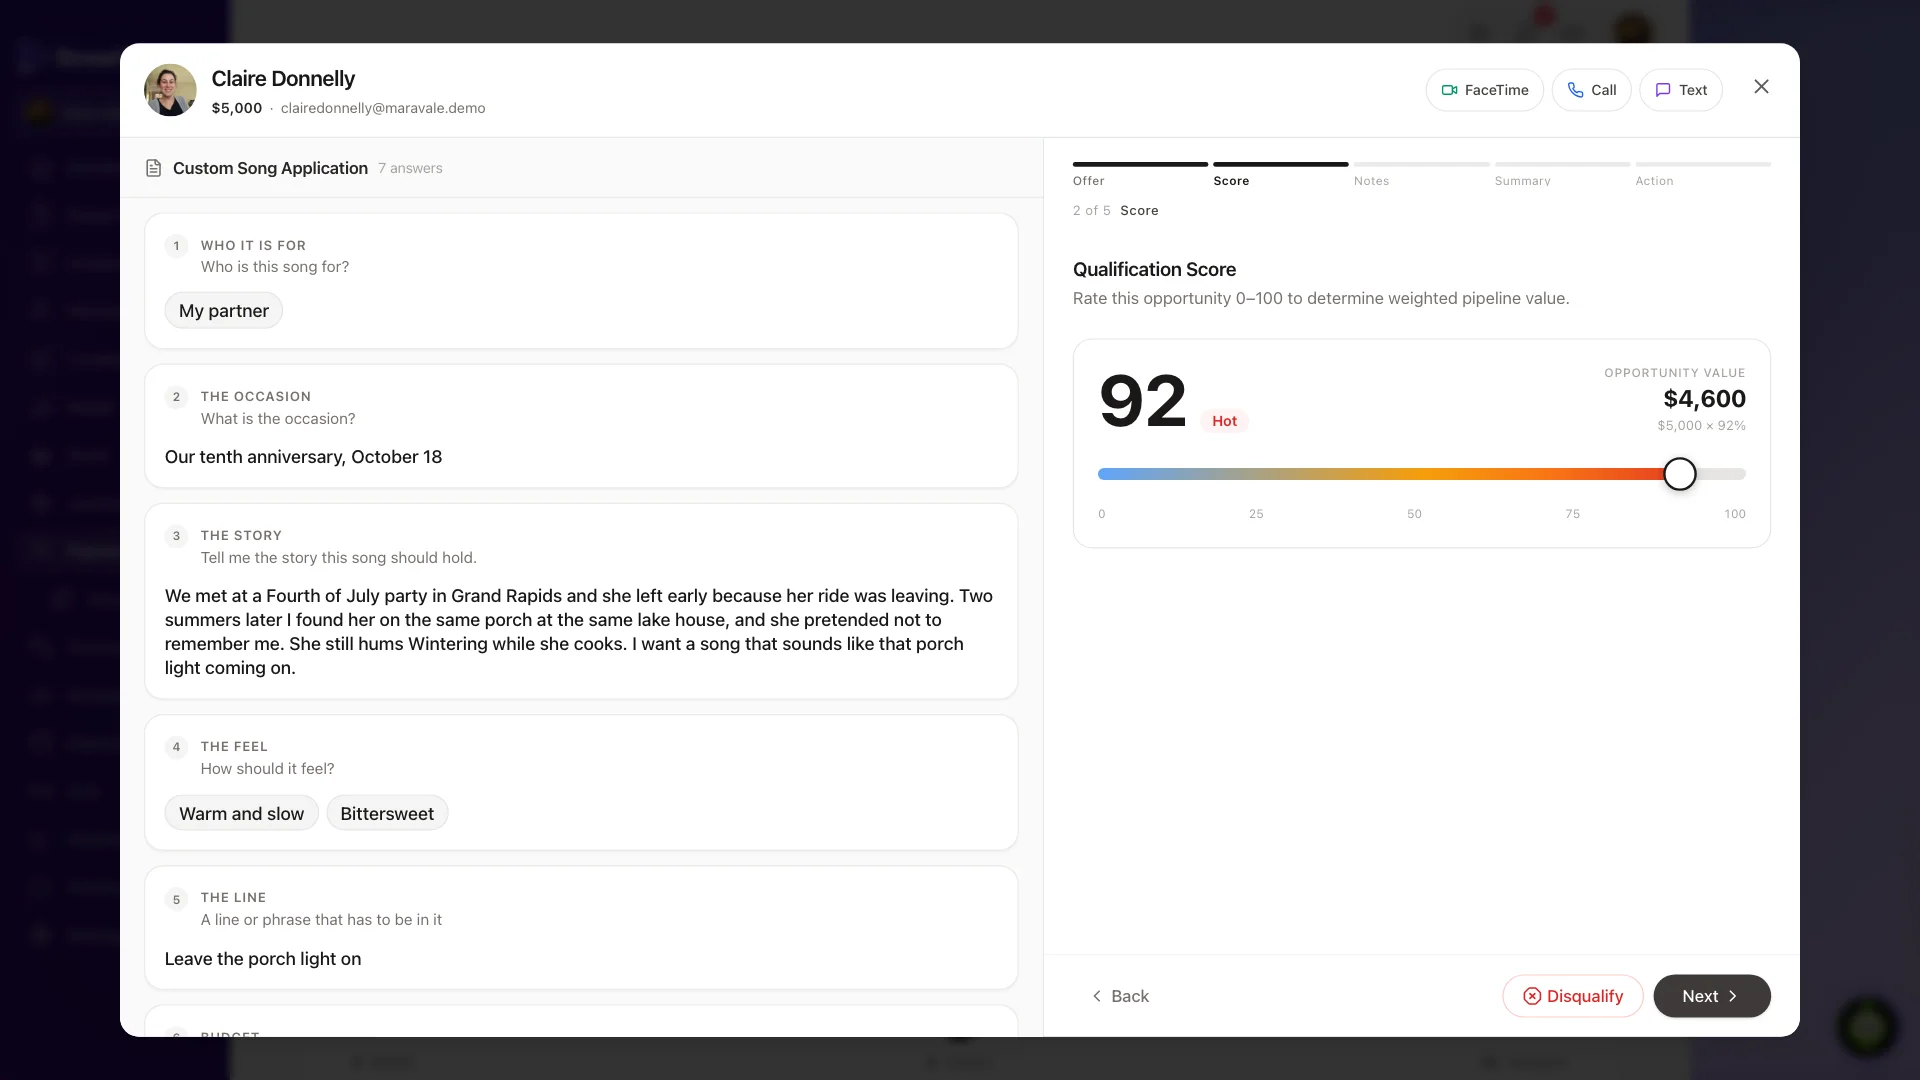Open Claire Donnelly's avatar photo
1920x1080 pixels.
170,90
